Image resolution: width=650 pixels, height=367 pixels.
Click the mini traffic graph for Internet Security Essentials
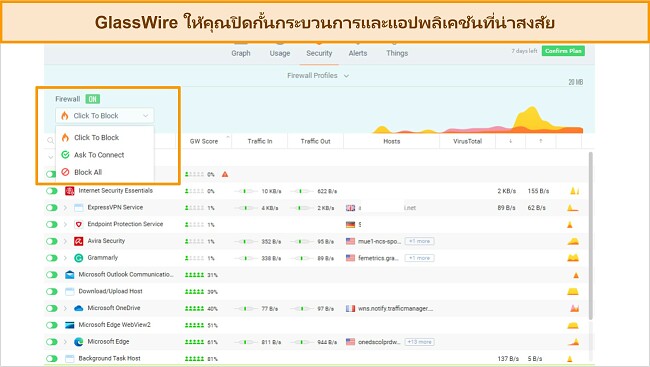point(574,191)
